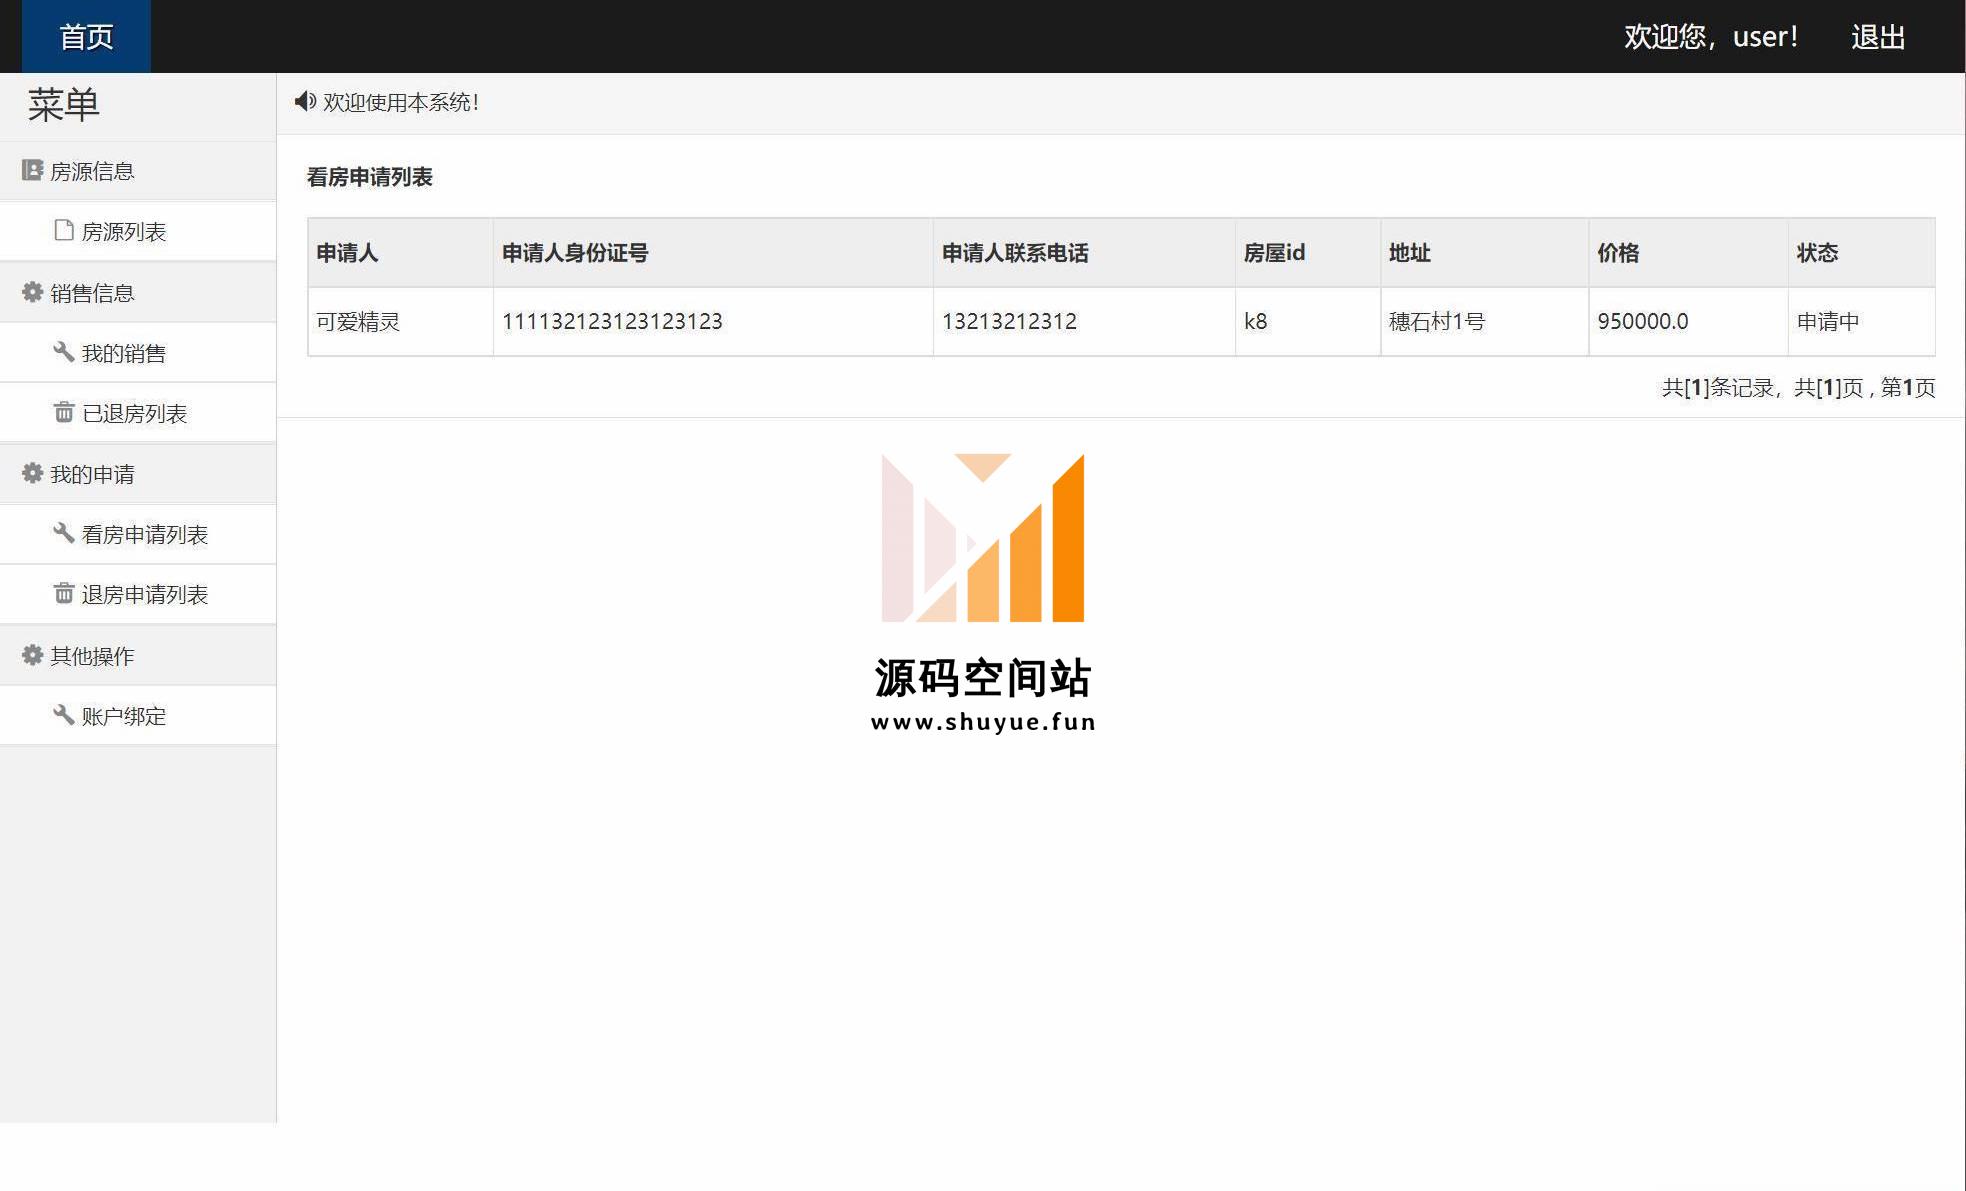Click the speaker announcement icon
Image resolution: width=1966 pixels, height=1191 pixels.
[x=305, y=101]
